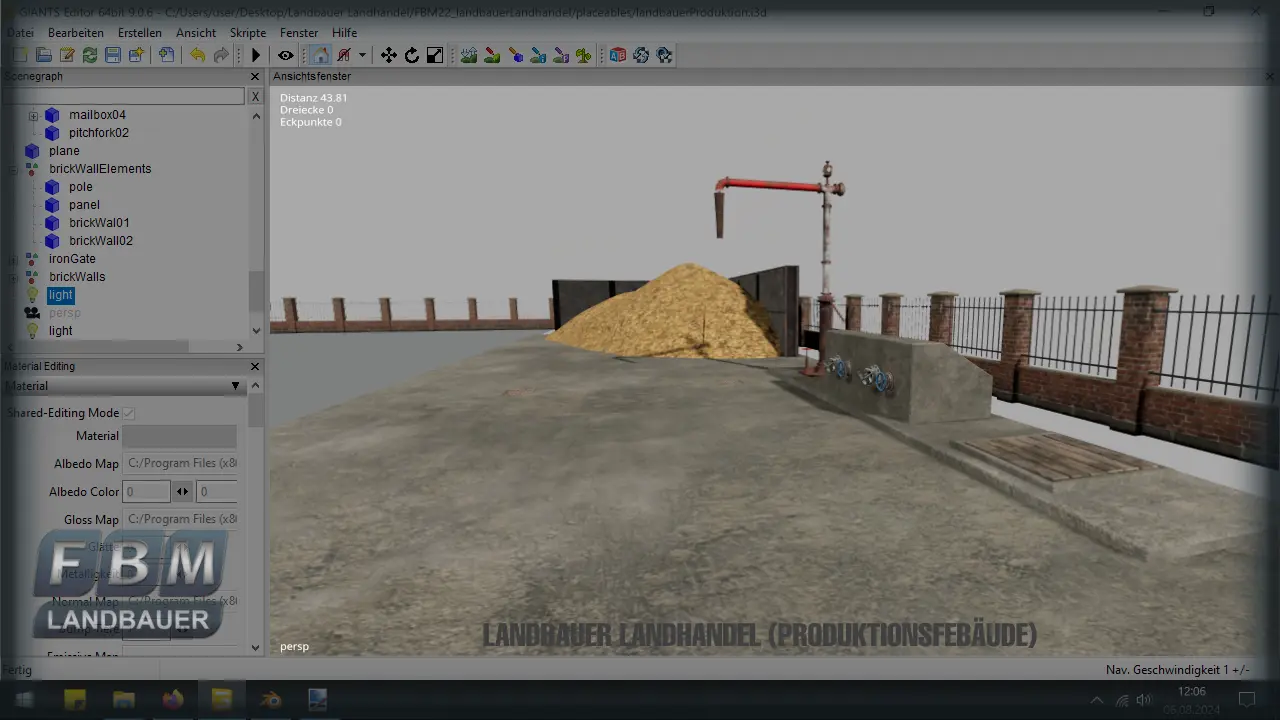Viewport: 1280px width, 720px height.
Task: Undo the last action using the toolbar arrow
Action: click(x=198, y=55)
